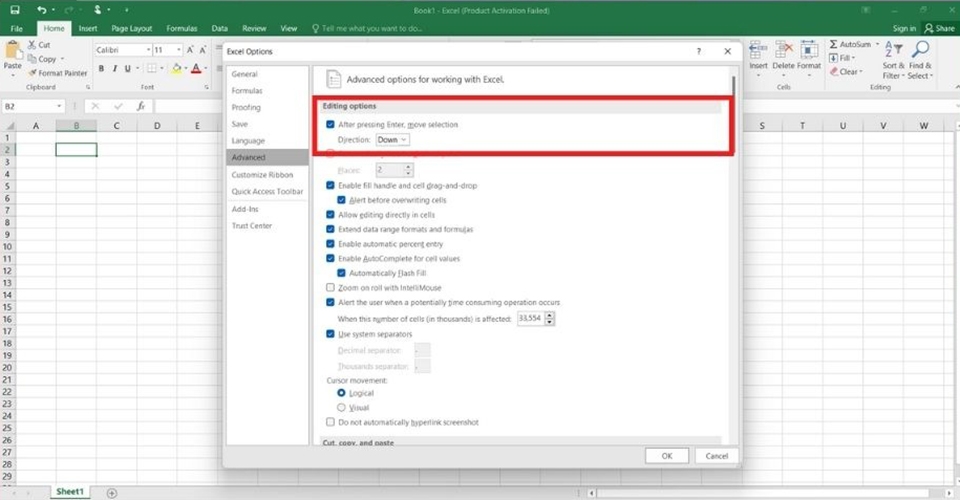Expand the Clear dropdown arrow
Viewport: 960px width, 500px height.
(x=861, y=72)
